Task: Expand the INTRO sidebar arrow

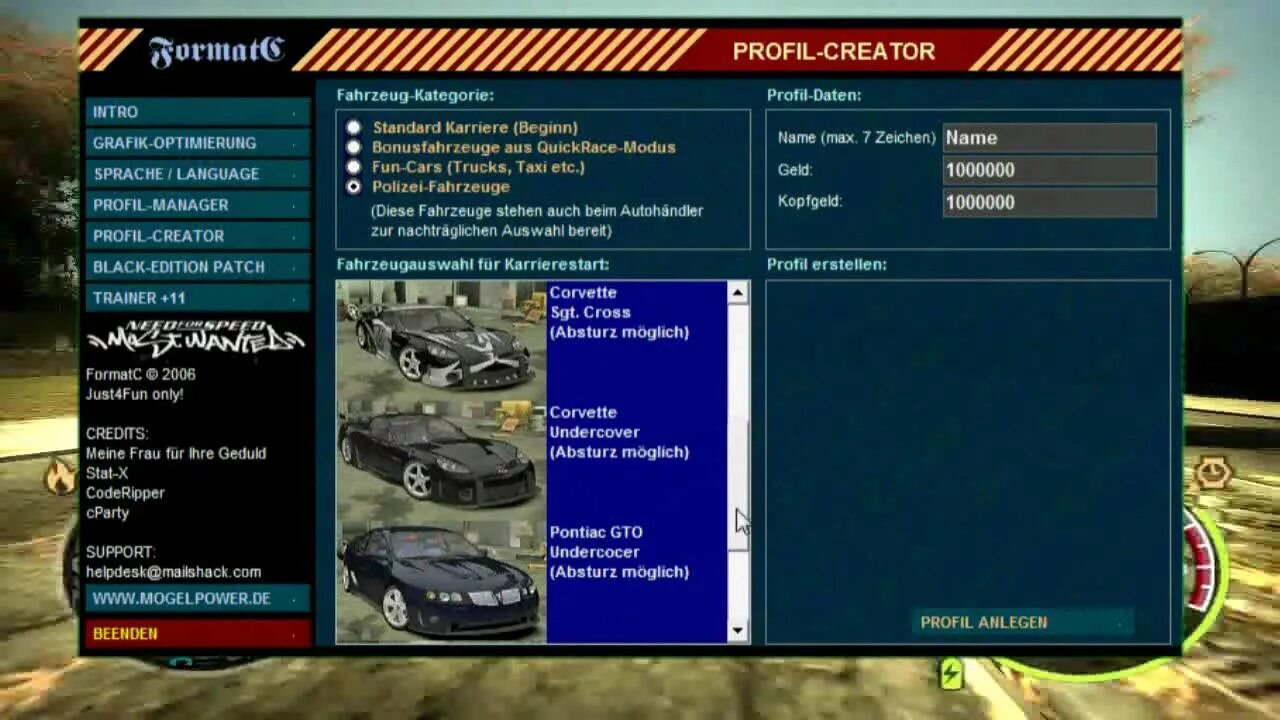Action: 293,113
